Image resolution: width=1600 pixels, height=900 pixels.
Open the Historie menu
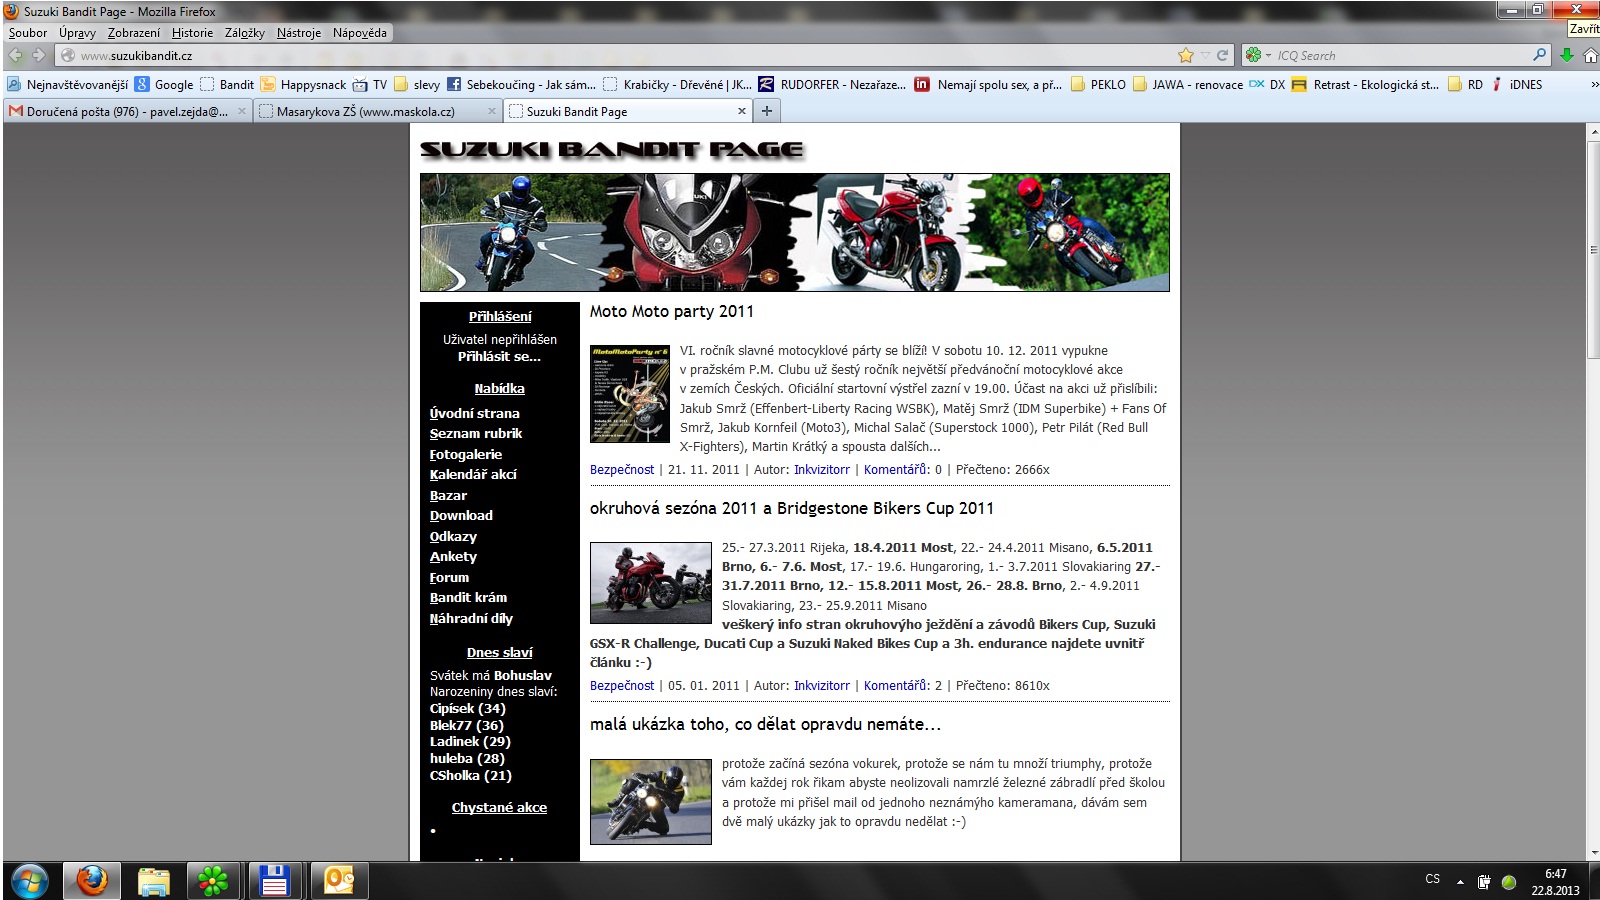[x=192, y=33]
